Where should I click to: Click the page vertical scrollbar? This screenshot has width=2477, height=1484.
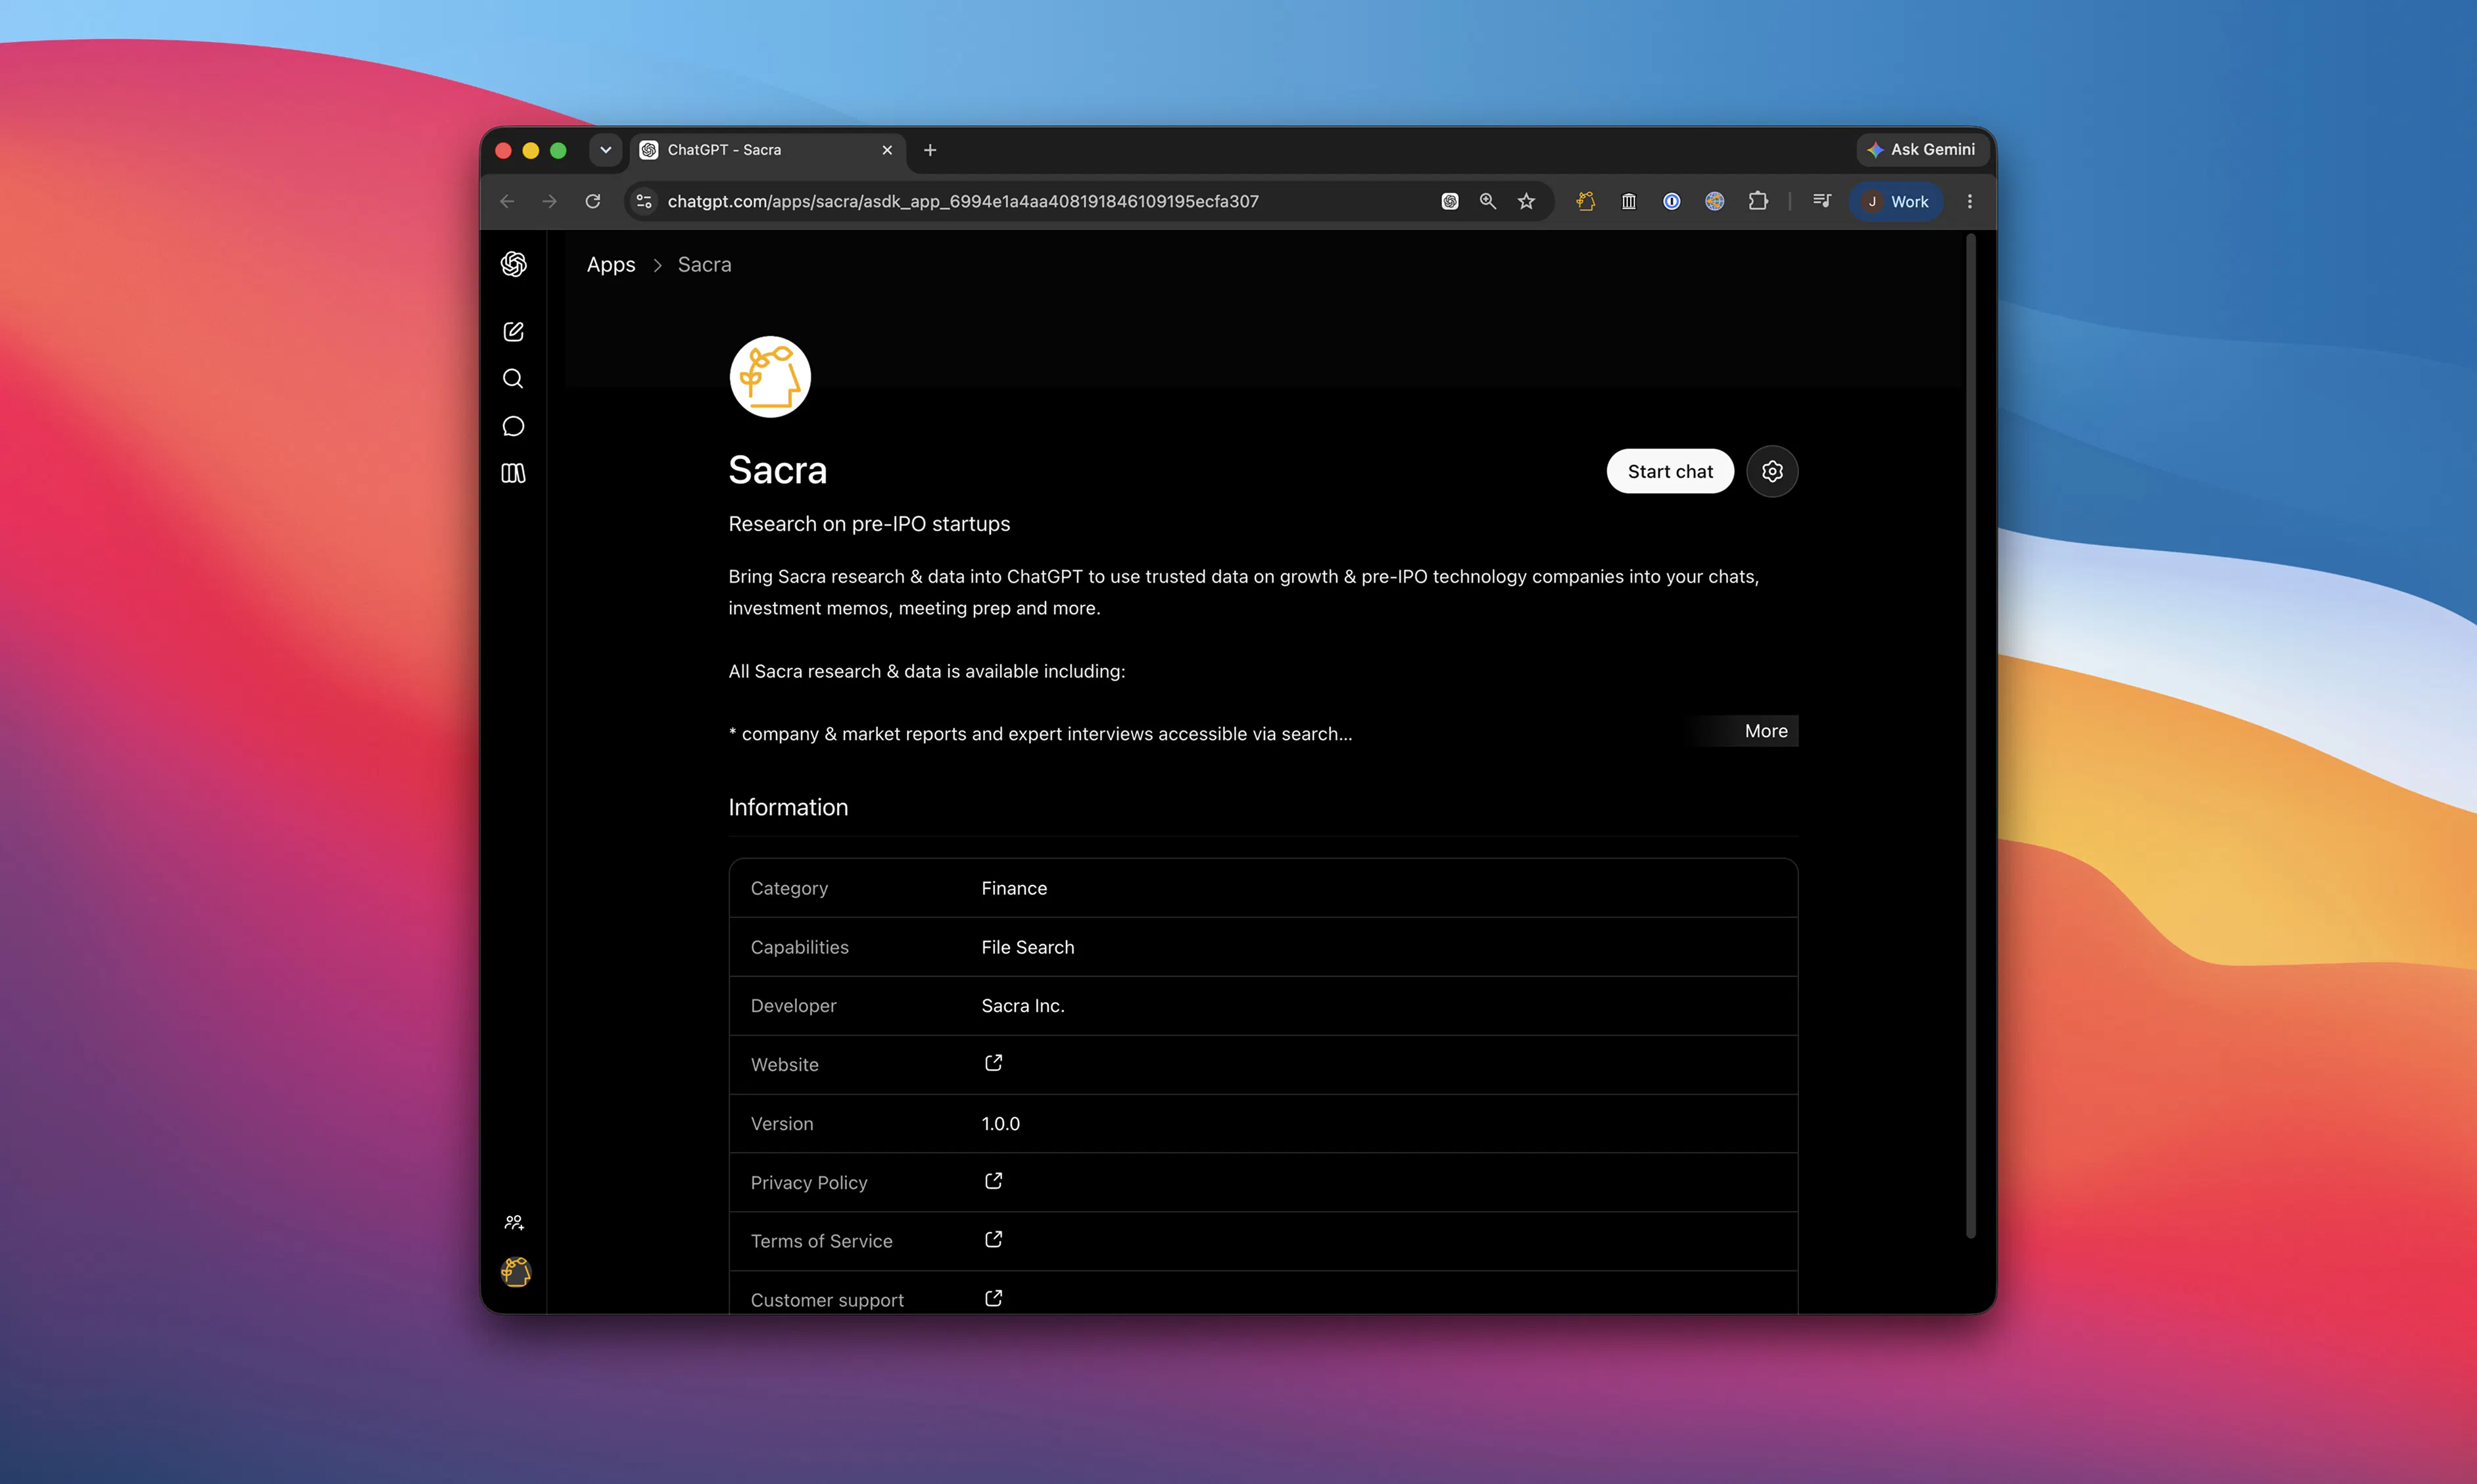tap(1971, 737)
